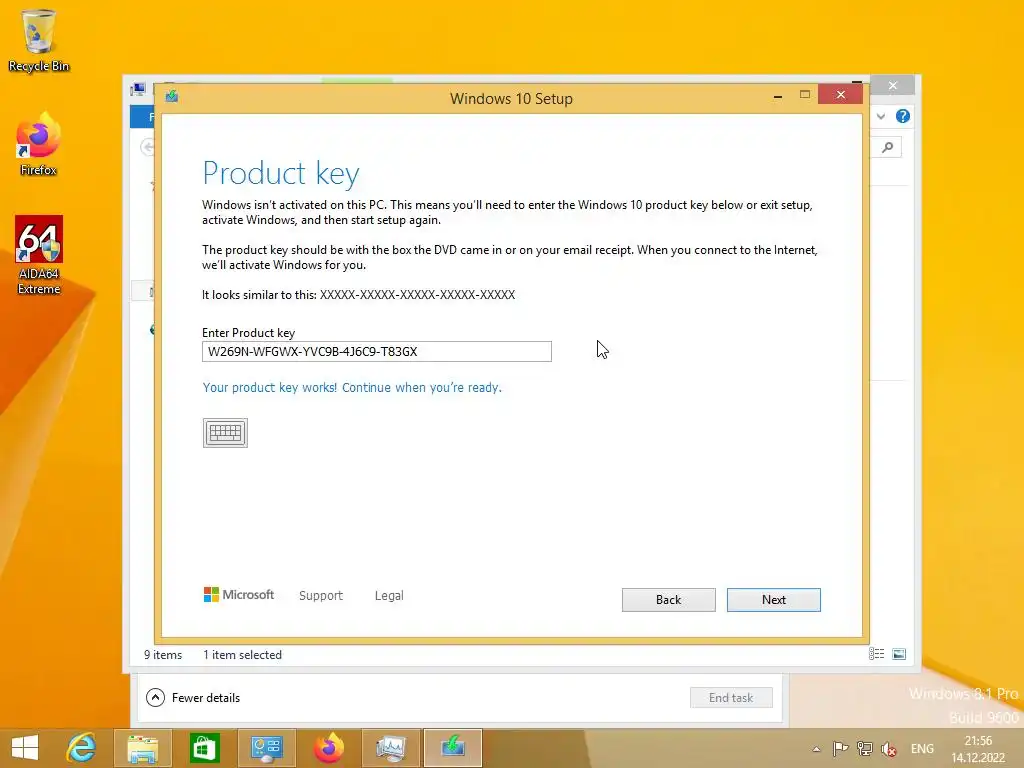The image size is (1024, 768).
Task: Focus the Enter Product key field
Action: coord(377,351)
